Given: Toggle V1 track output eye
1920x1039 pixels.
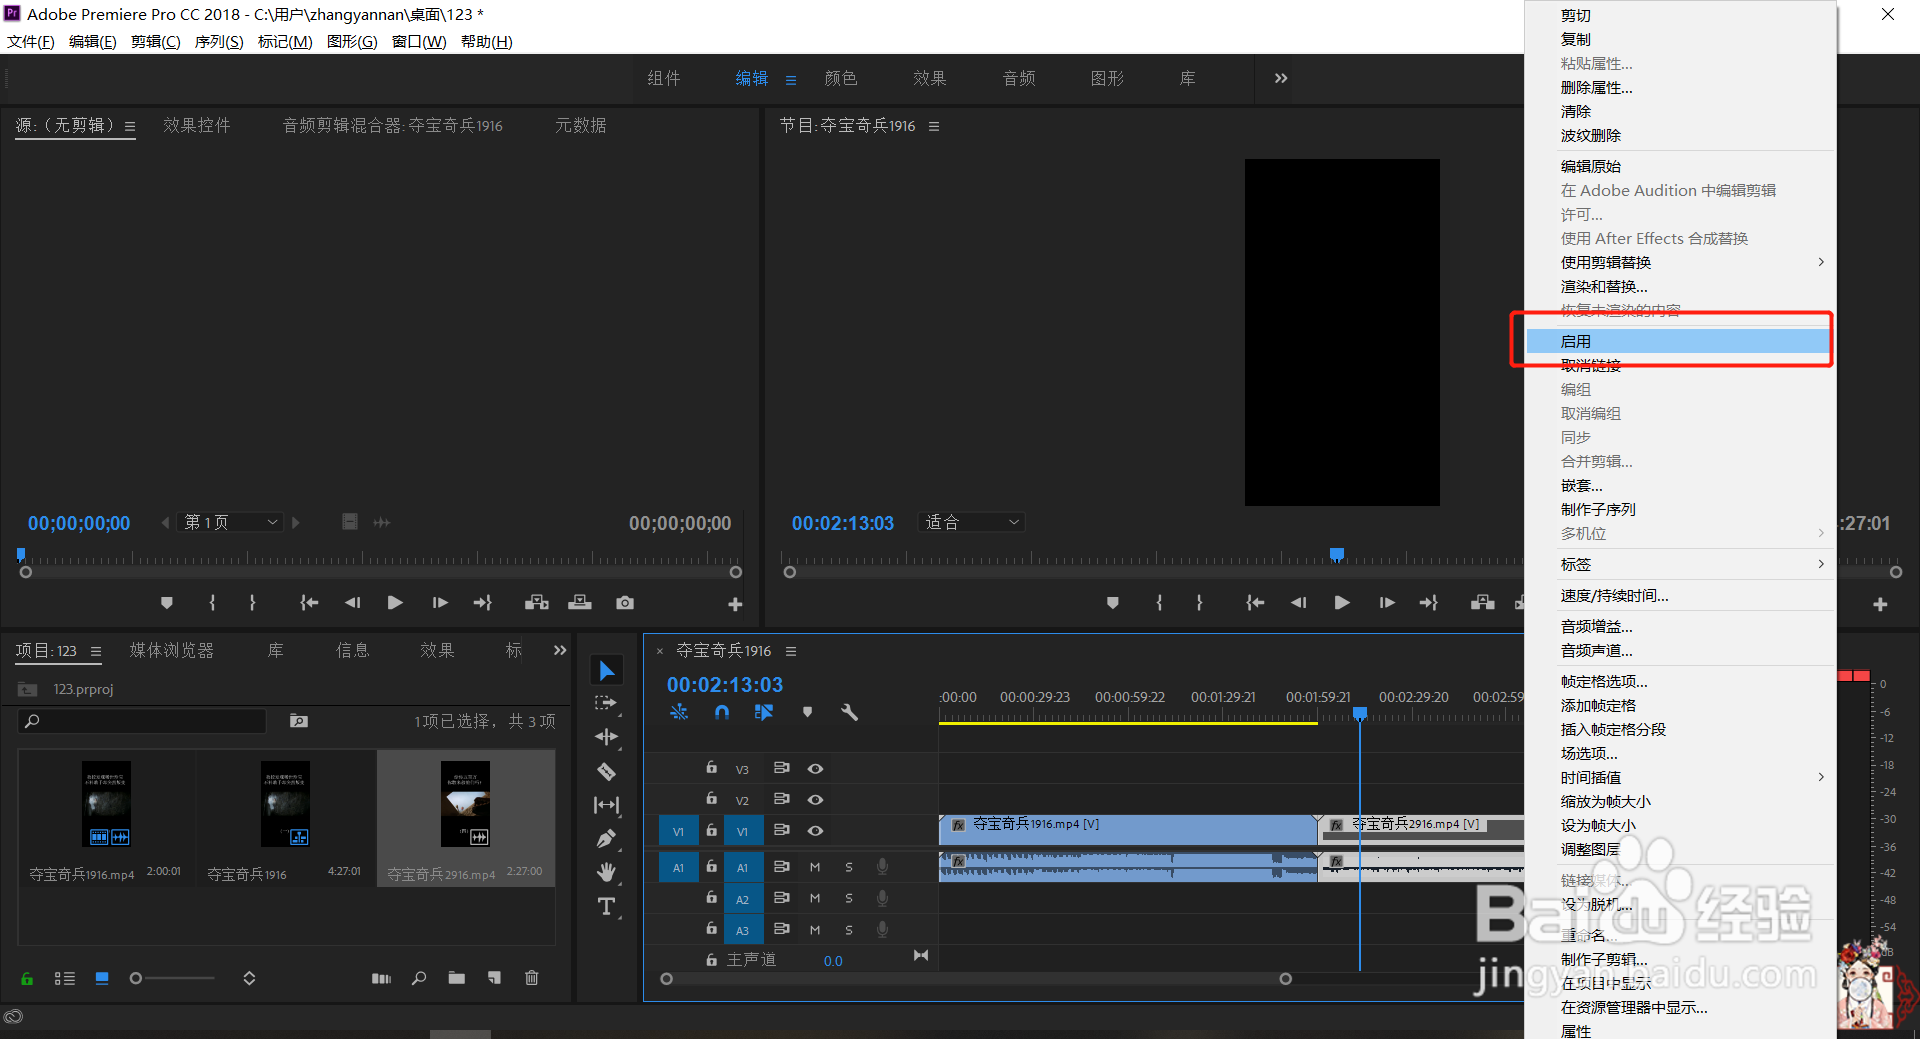Looking at the screenshot, I should click(816, 831).
